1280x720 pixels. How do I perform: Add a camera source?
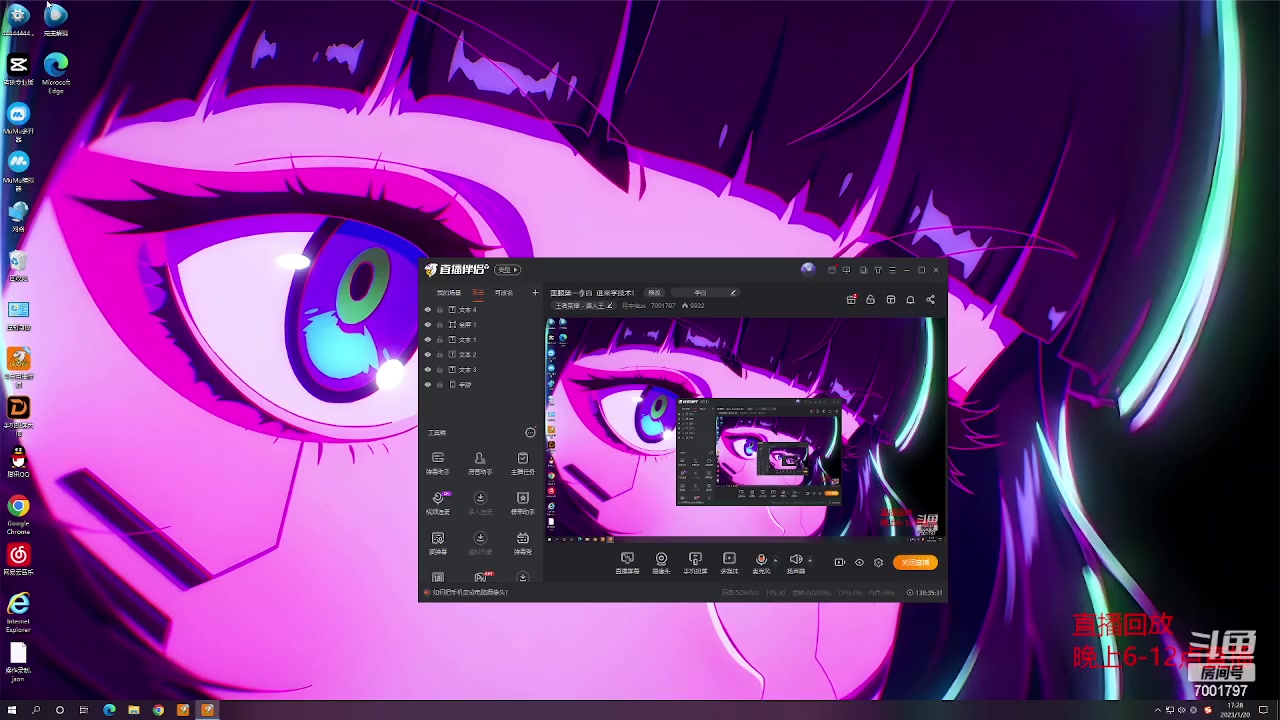pos(661,563)
